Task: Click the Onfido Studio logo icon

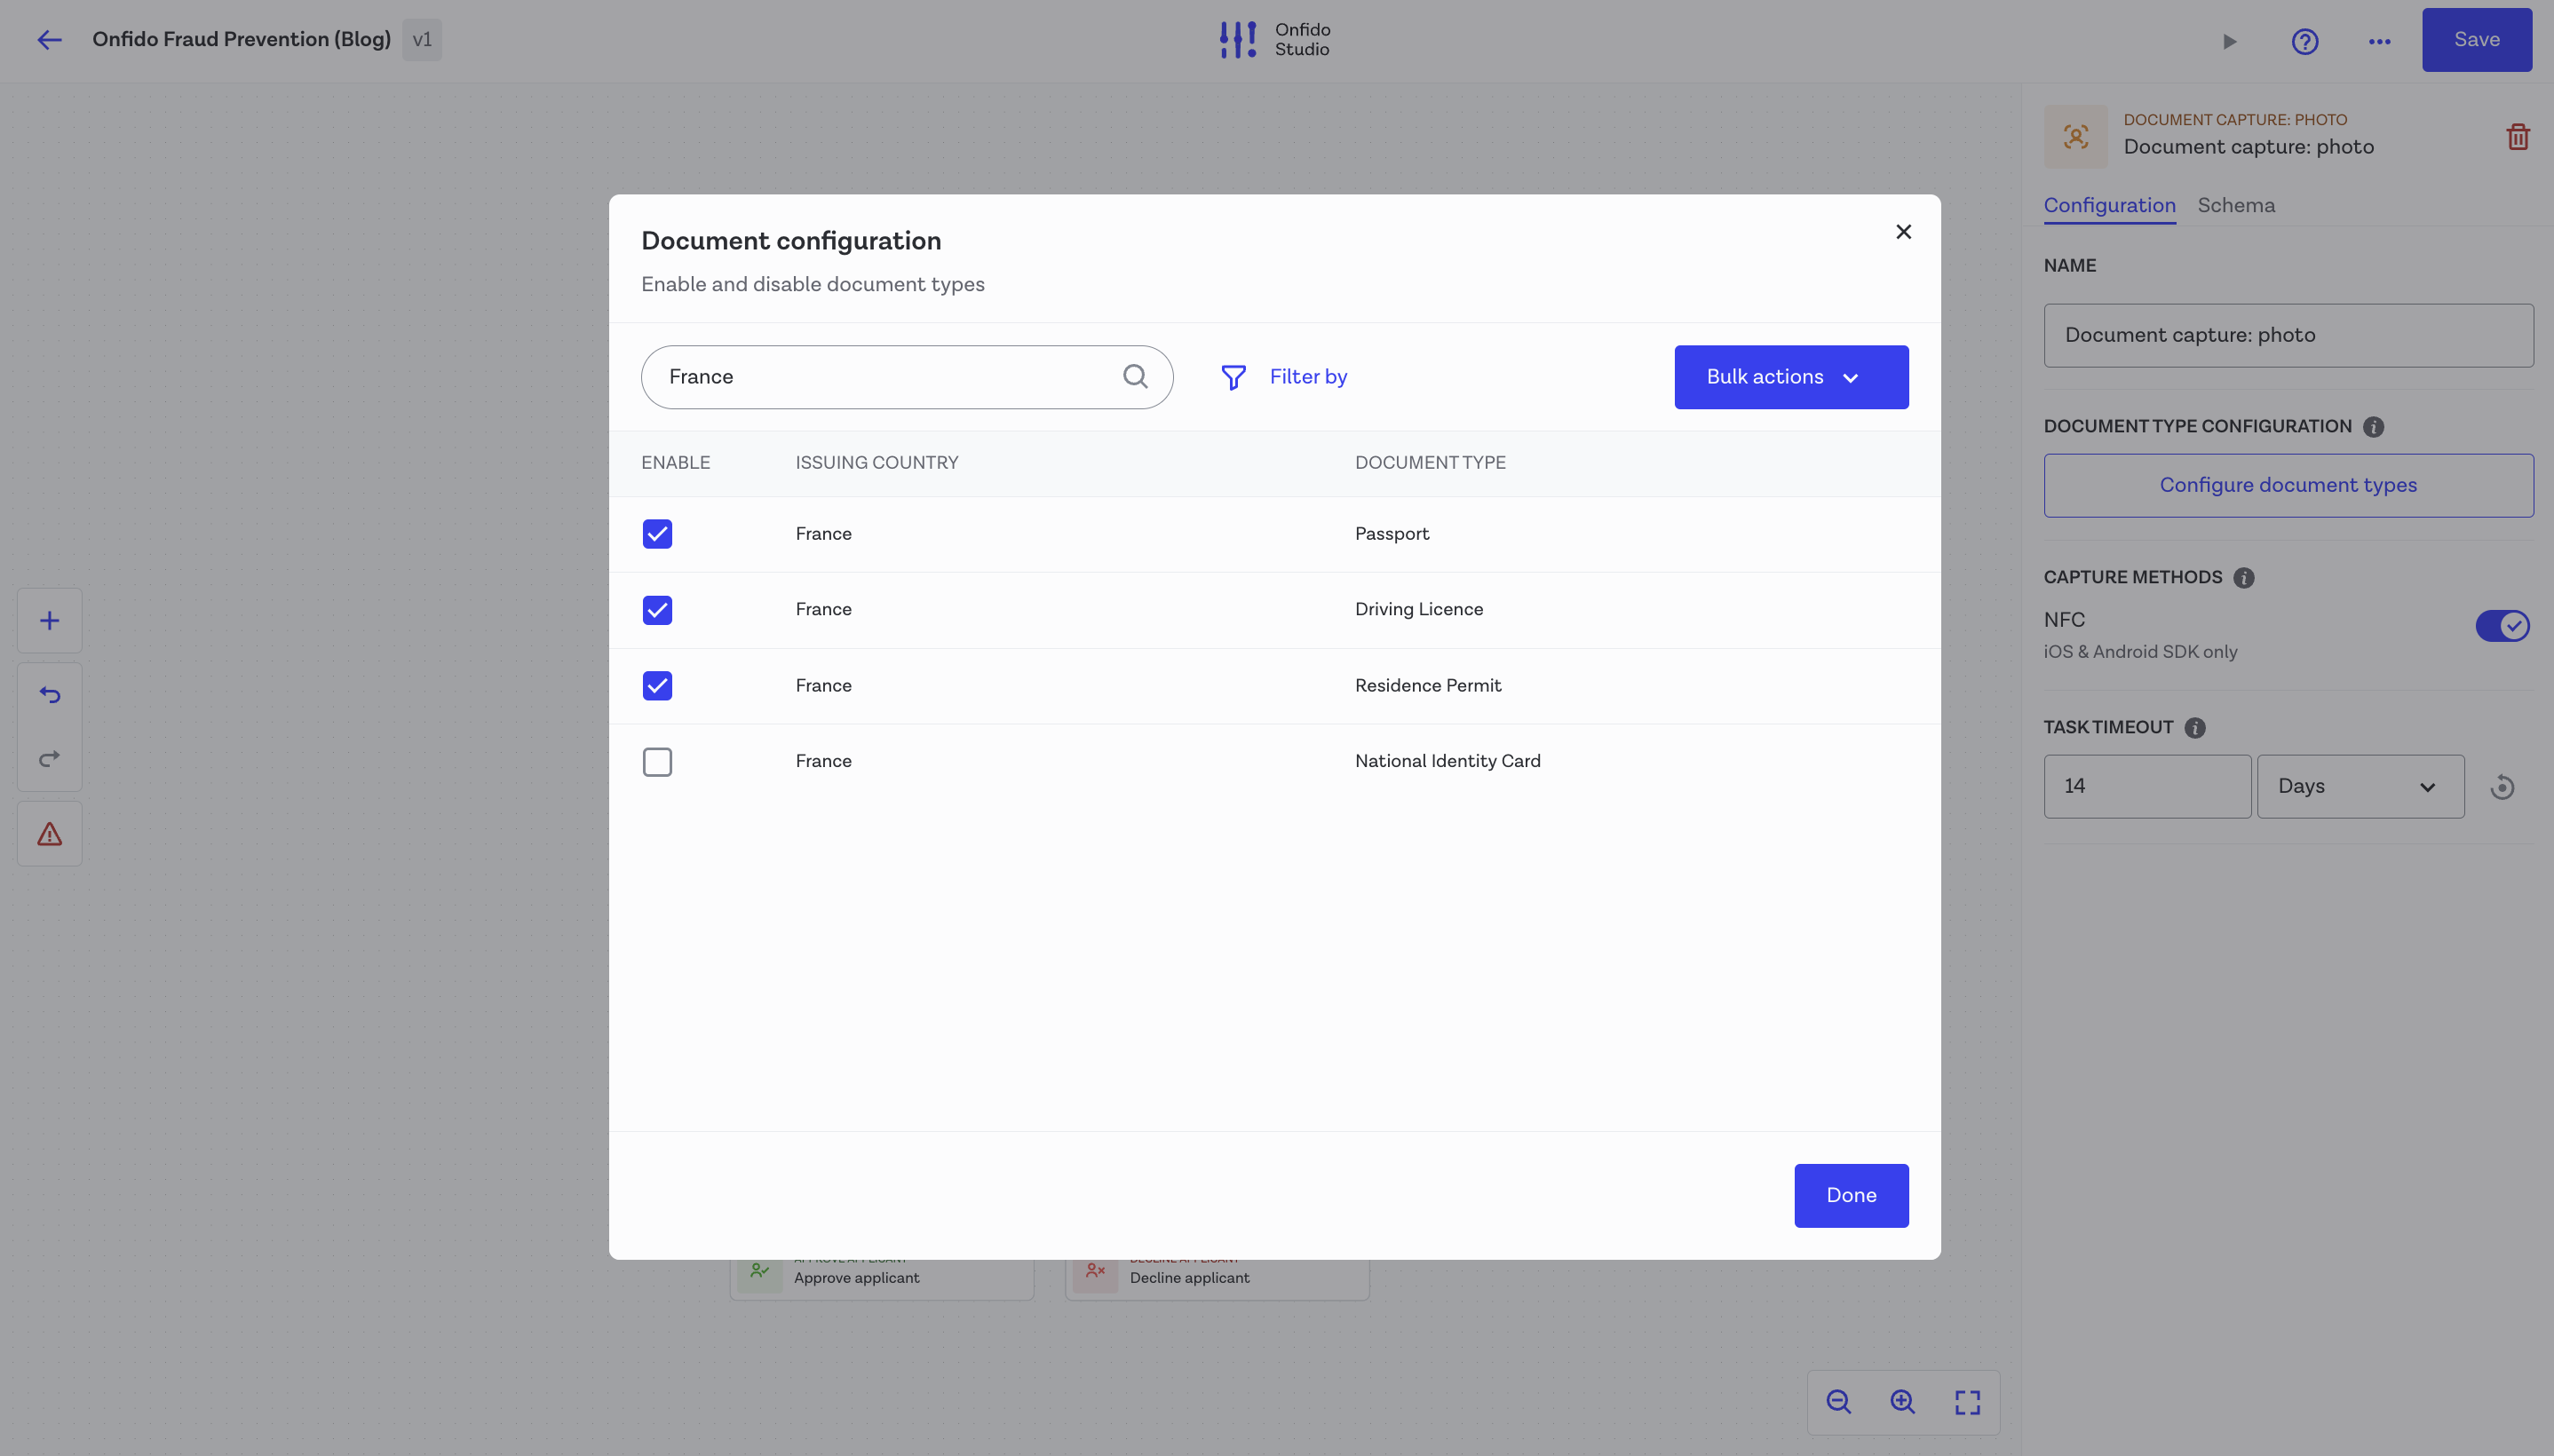Action: point(1238,40)
